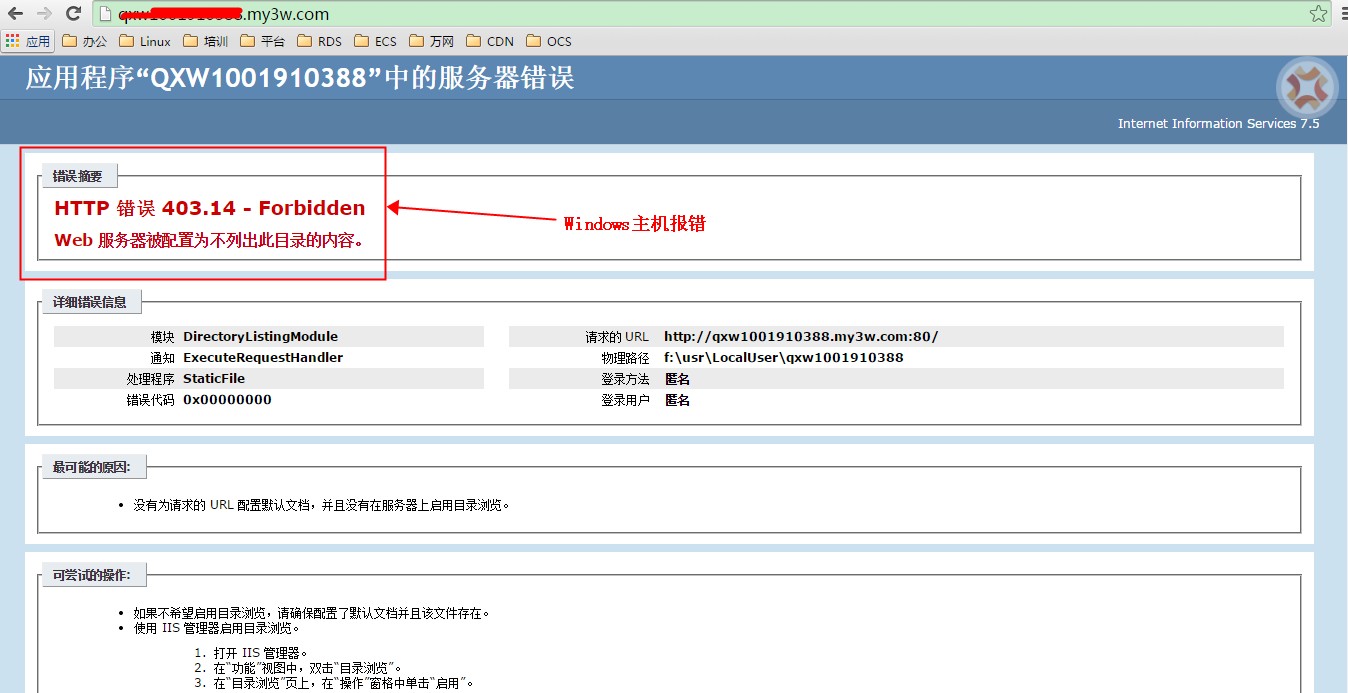Click the HTTP 错误 403.14 - Forbidden heading
The image size is (1348, 693).
(x=210, y=208)
